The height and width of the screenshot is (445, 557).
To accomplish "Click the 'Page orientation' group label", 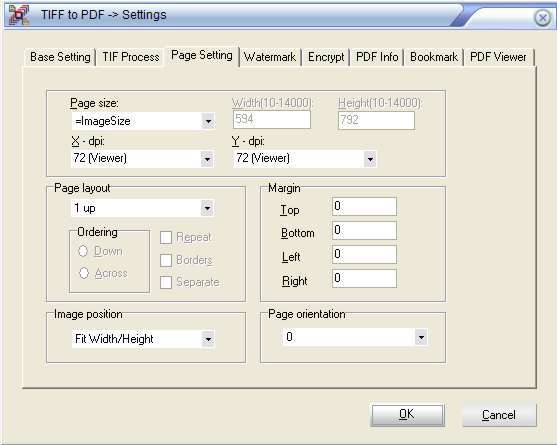I will pos(307,314).
